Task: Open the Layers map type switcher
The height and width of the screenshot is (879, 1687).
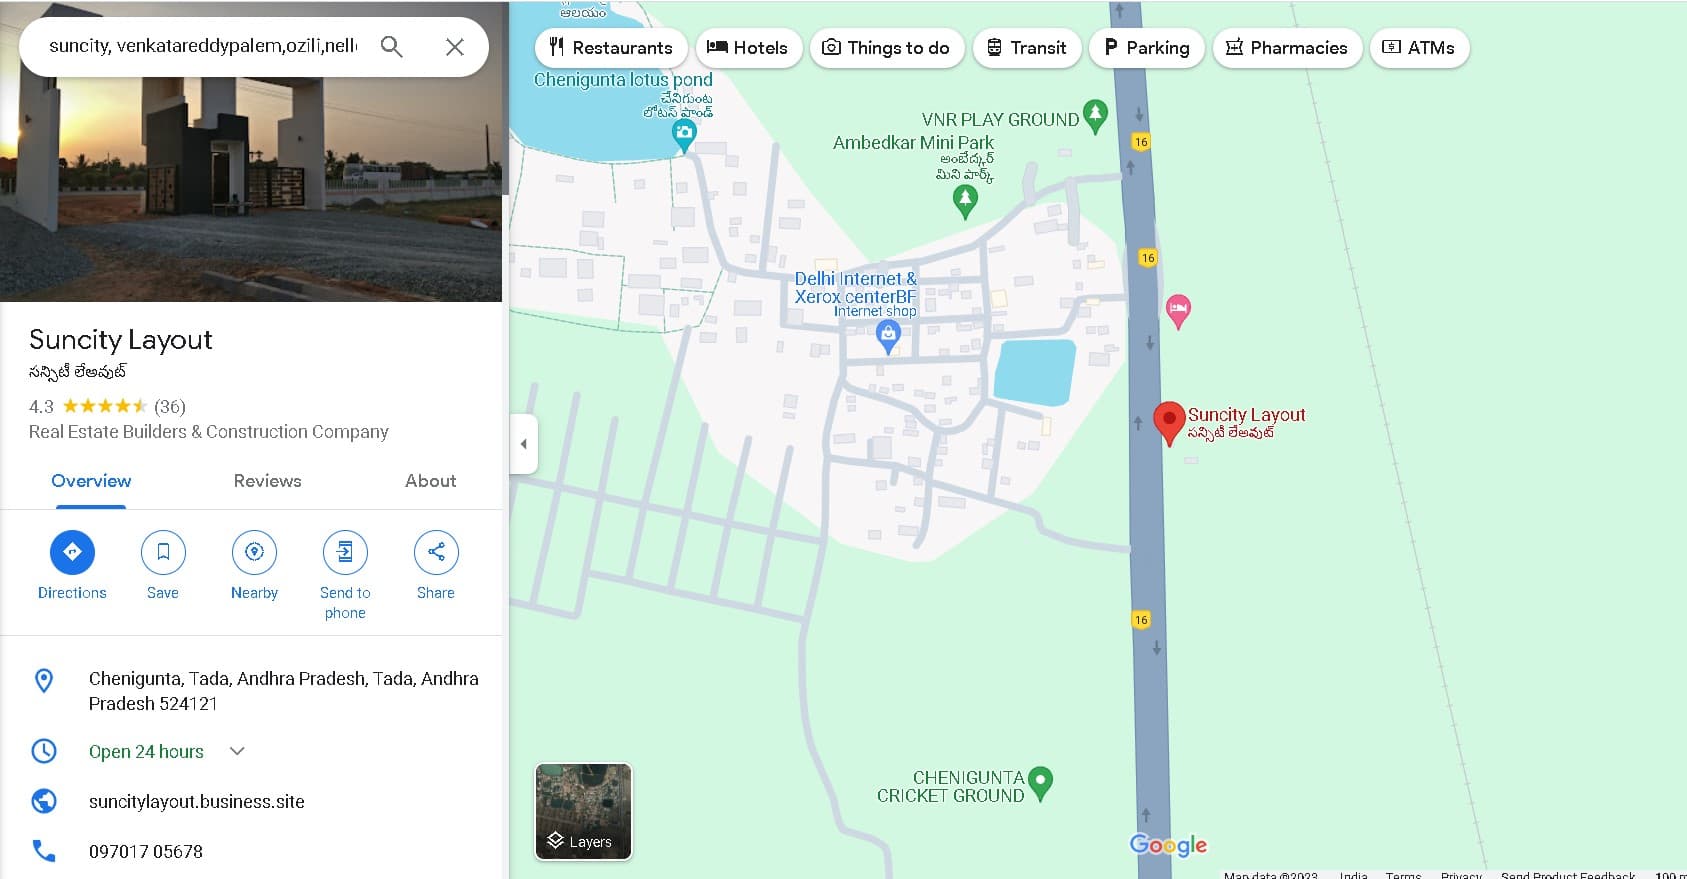Action: pos(583,811)
